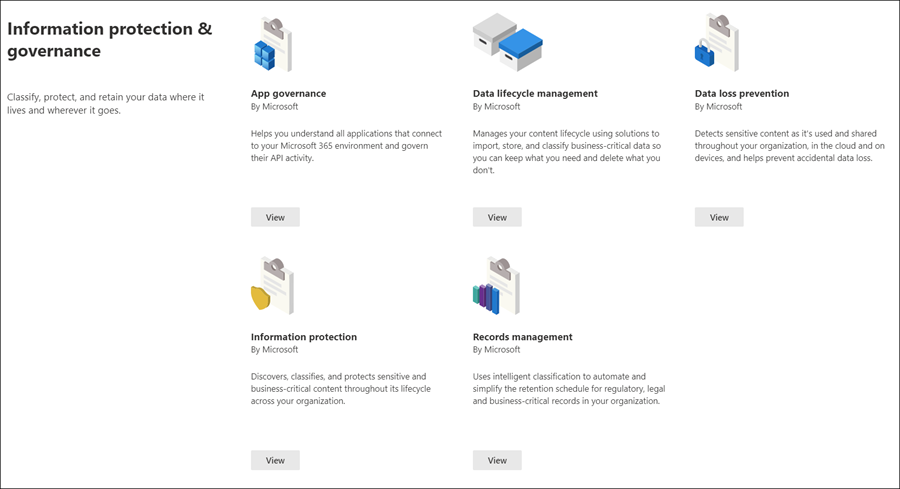Click the Data loss prevention title
The image size is (900, 489).
pyautogui.click(x=742, y=94)
